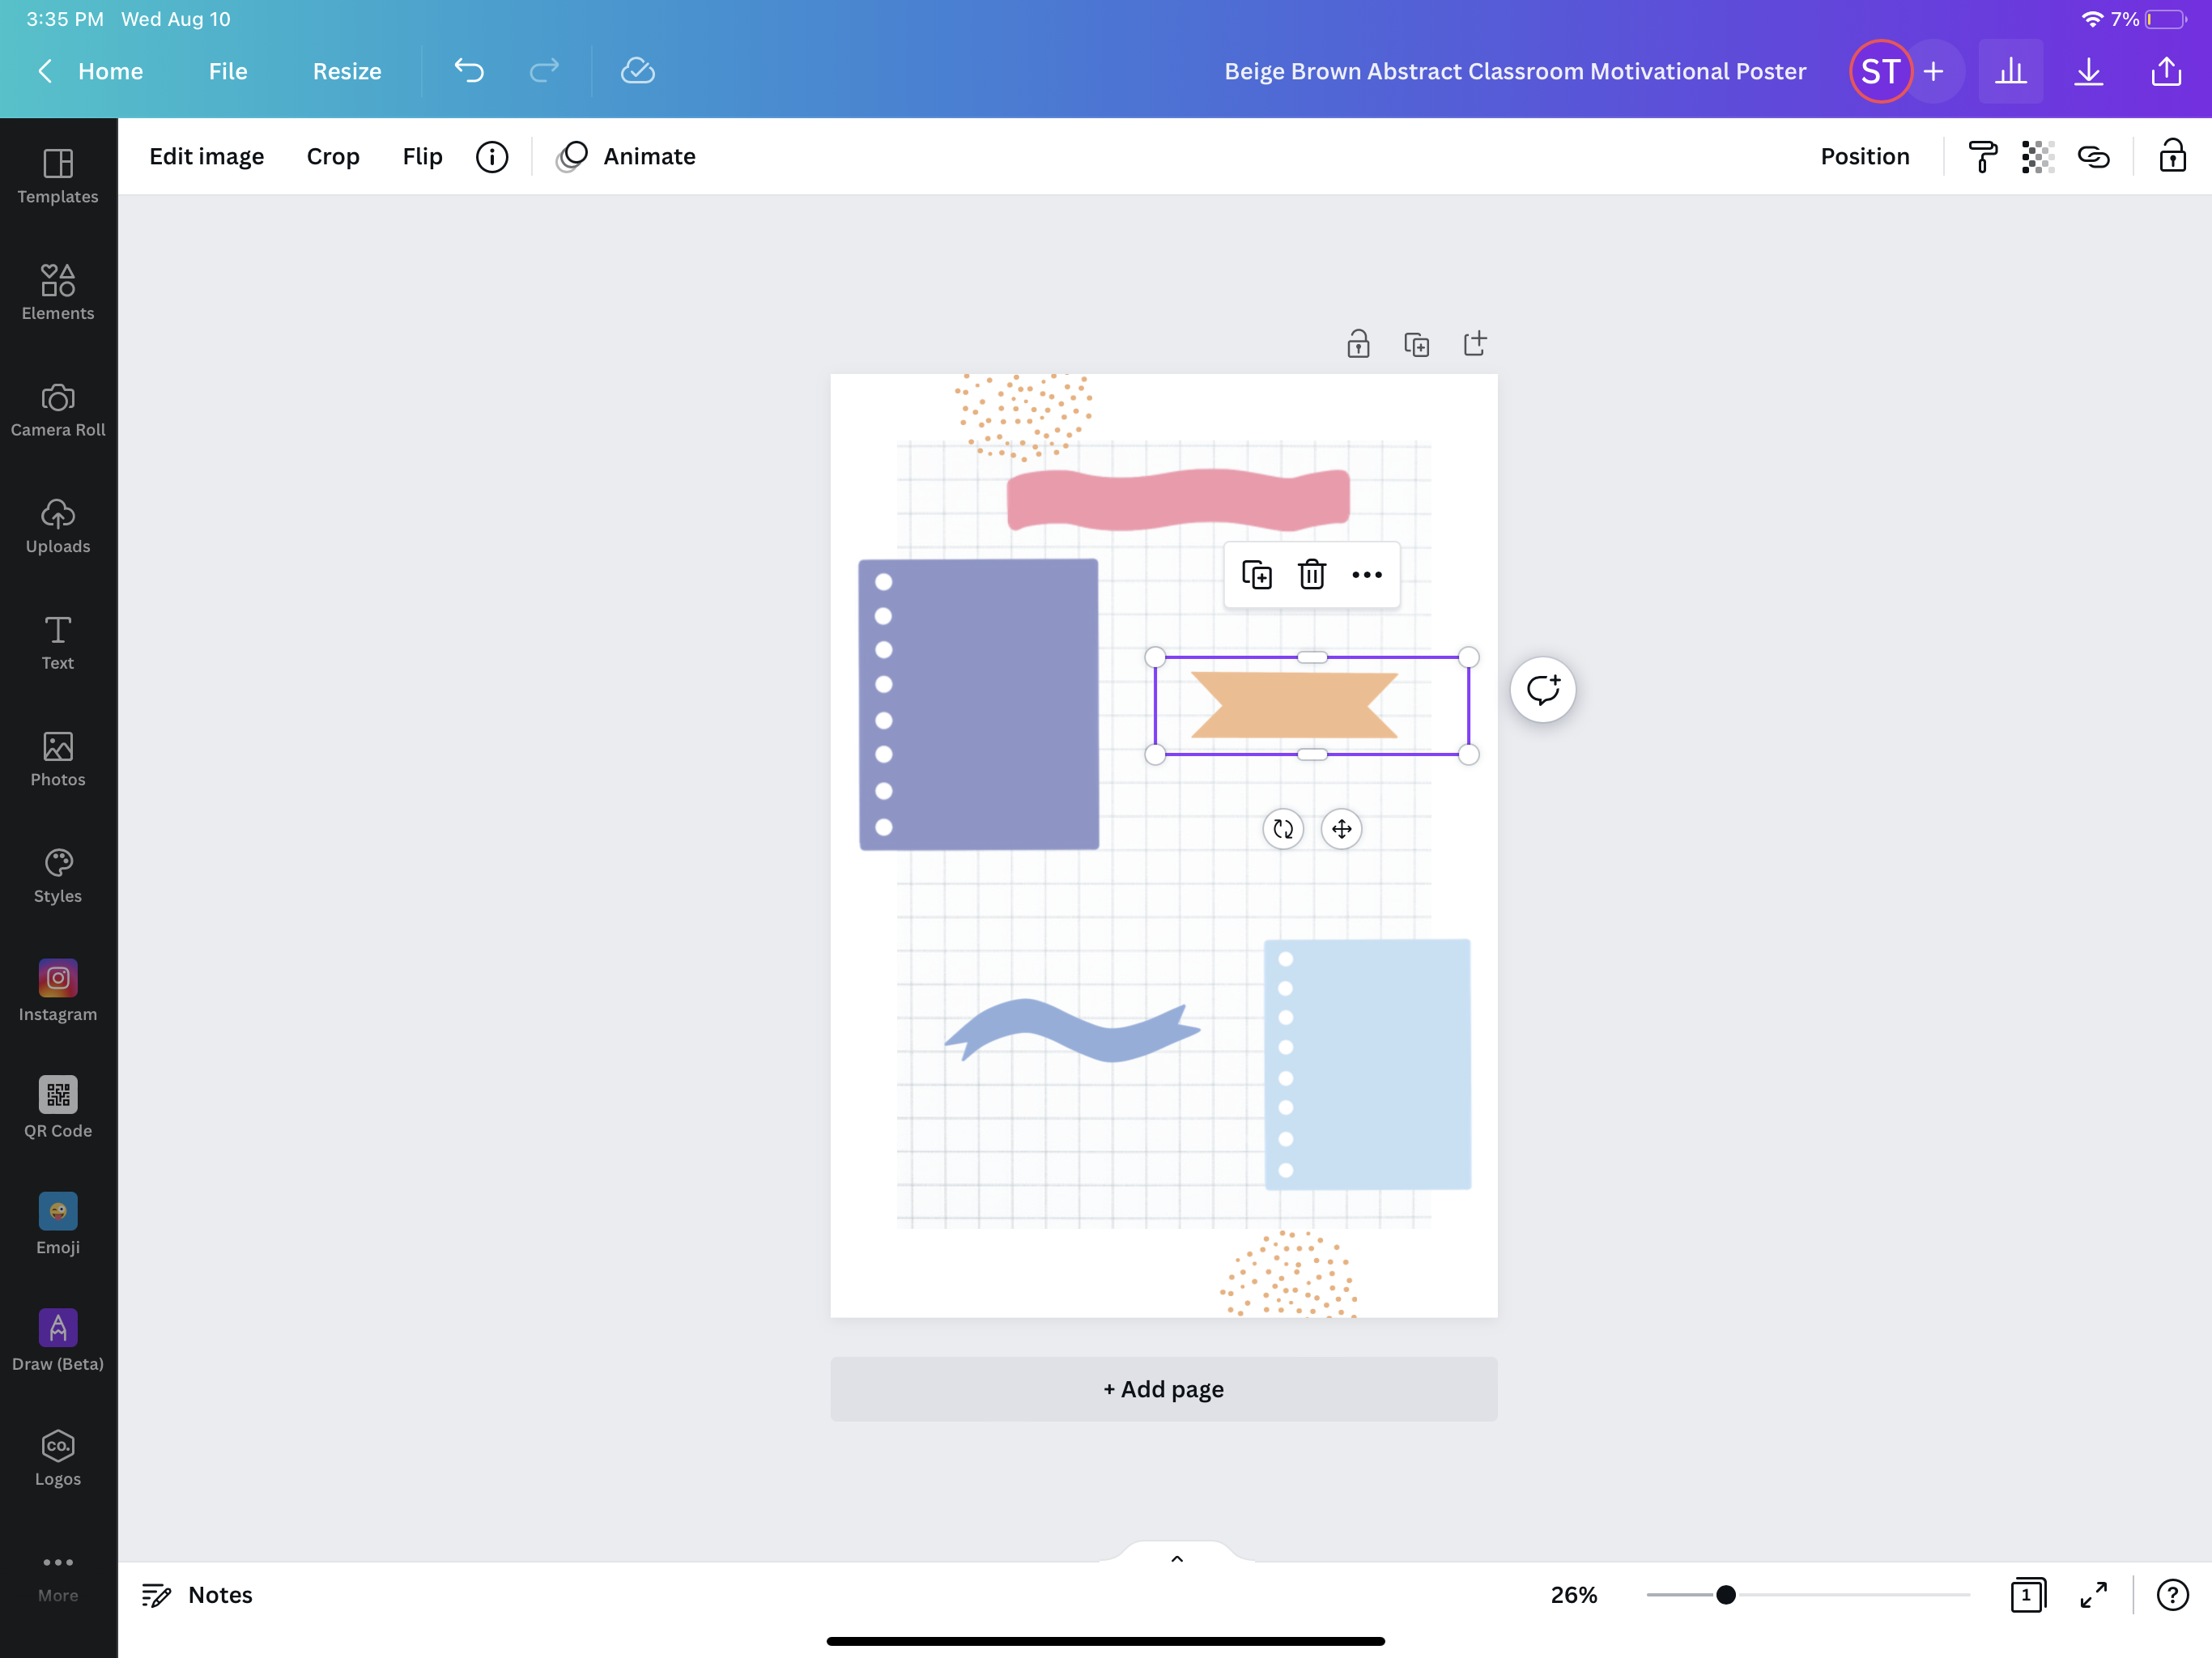Click the Resize option
Screen dimensions: 2212x1658
click(x=345, y=70)
